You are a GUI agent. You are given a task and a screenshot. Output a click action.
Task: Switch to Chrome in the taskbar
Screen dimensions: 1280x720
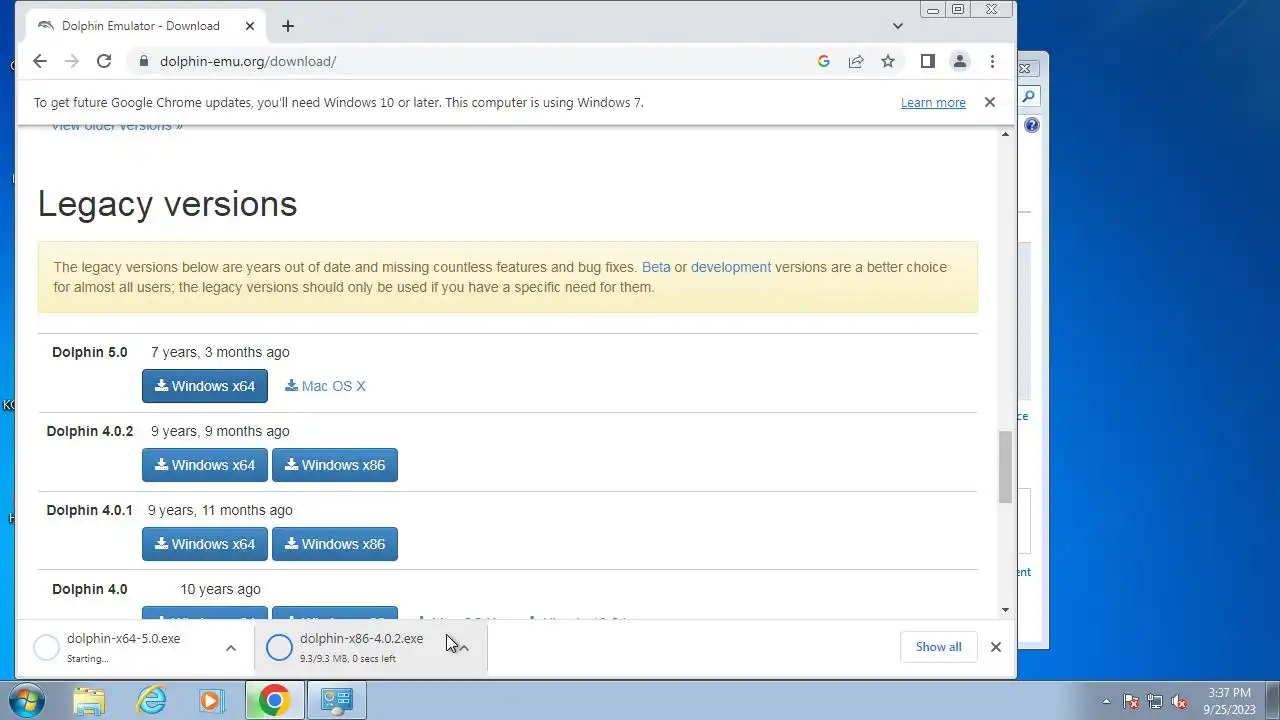(x=274, y=701)
